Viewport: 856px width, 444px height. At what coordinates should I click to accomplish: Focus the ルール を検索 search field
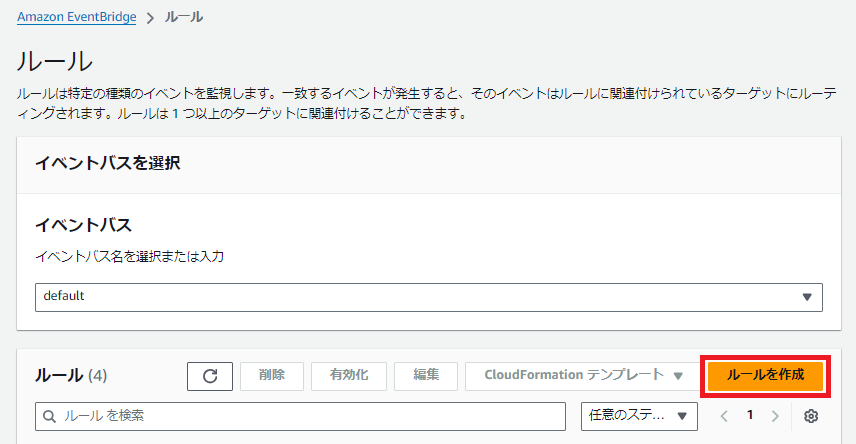(300, 416)
